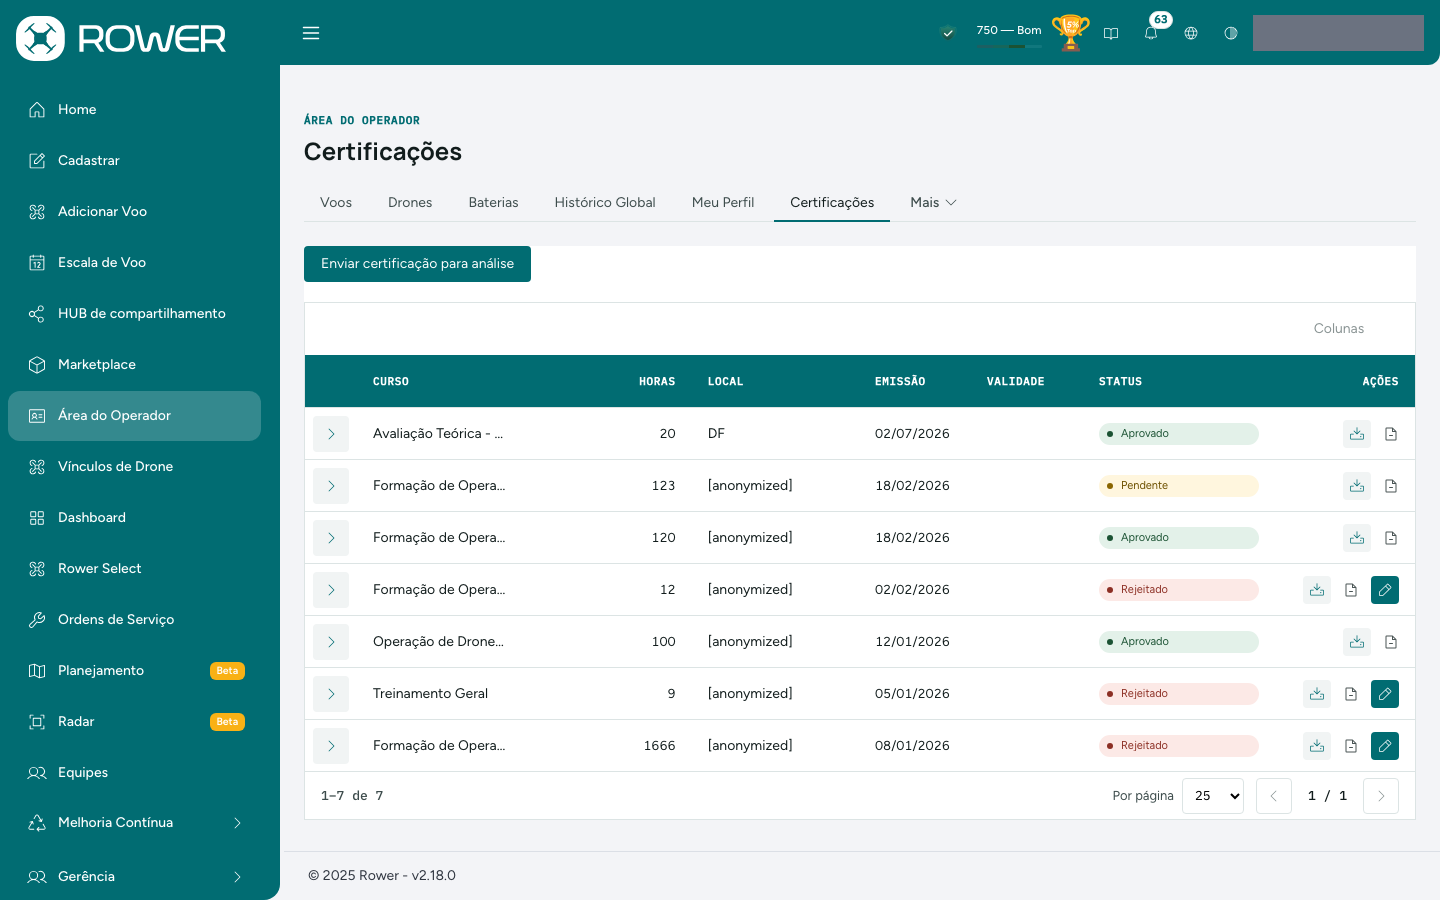
Task: View document for Avaliação Teórica row
Action: pyautogui.click(x=1391, y=434)
